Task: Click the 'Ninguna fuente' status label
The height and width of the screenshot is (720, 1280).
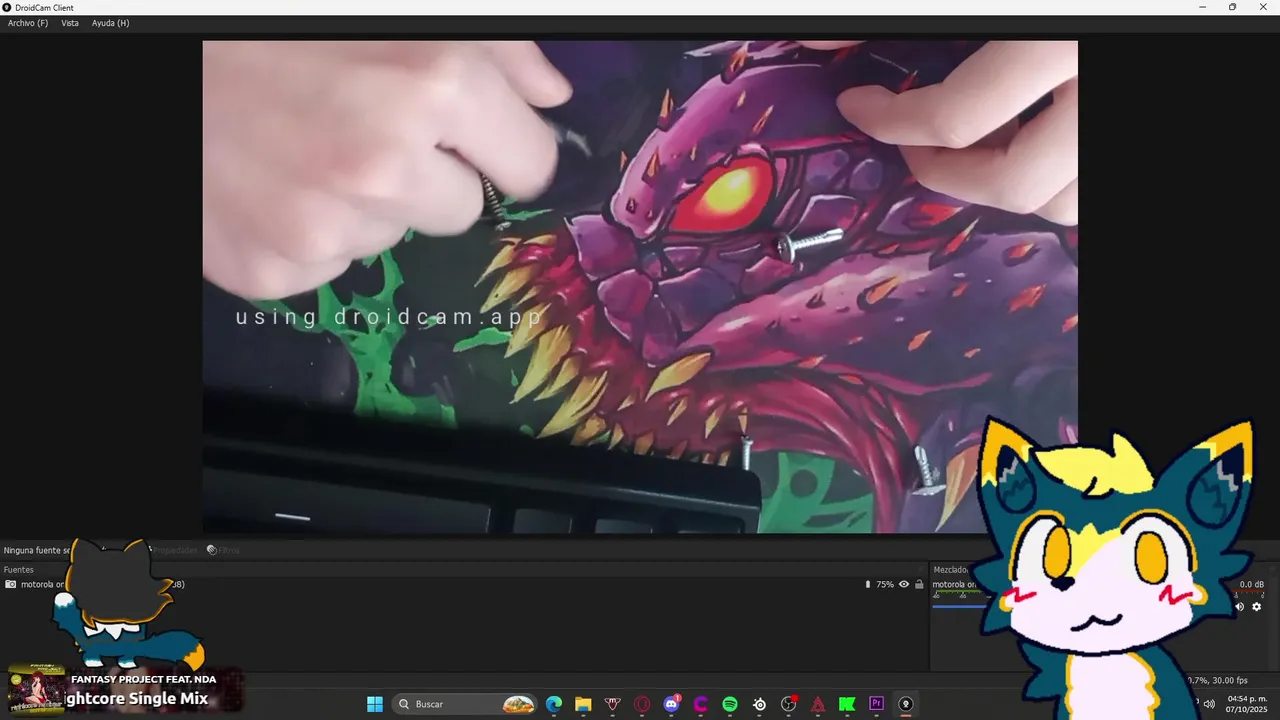Action: coord(38,550)
